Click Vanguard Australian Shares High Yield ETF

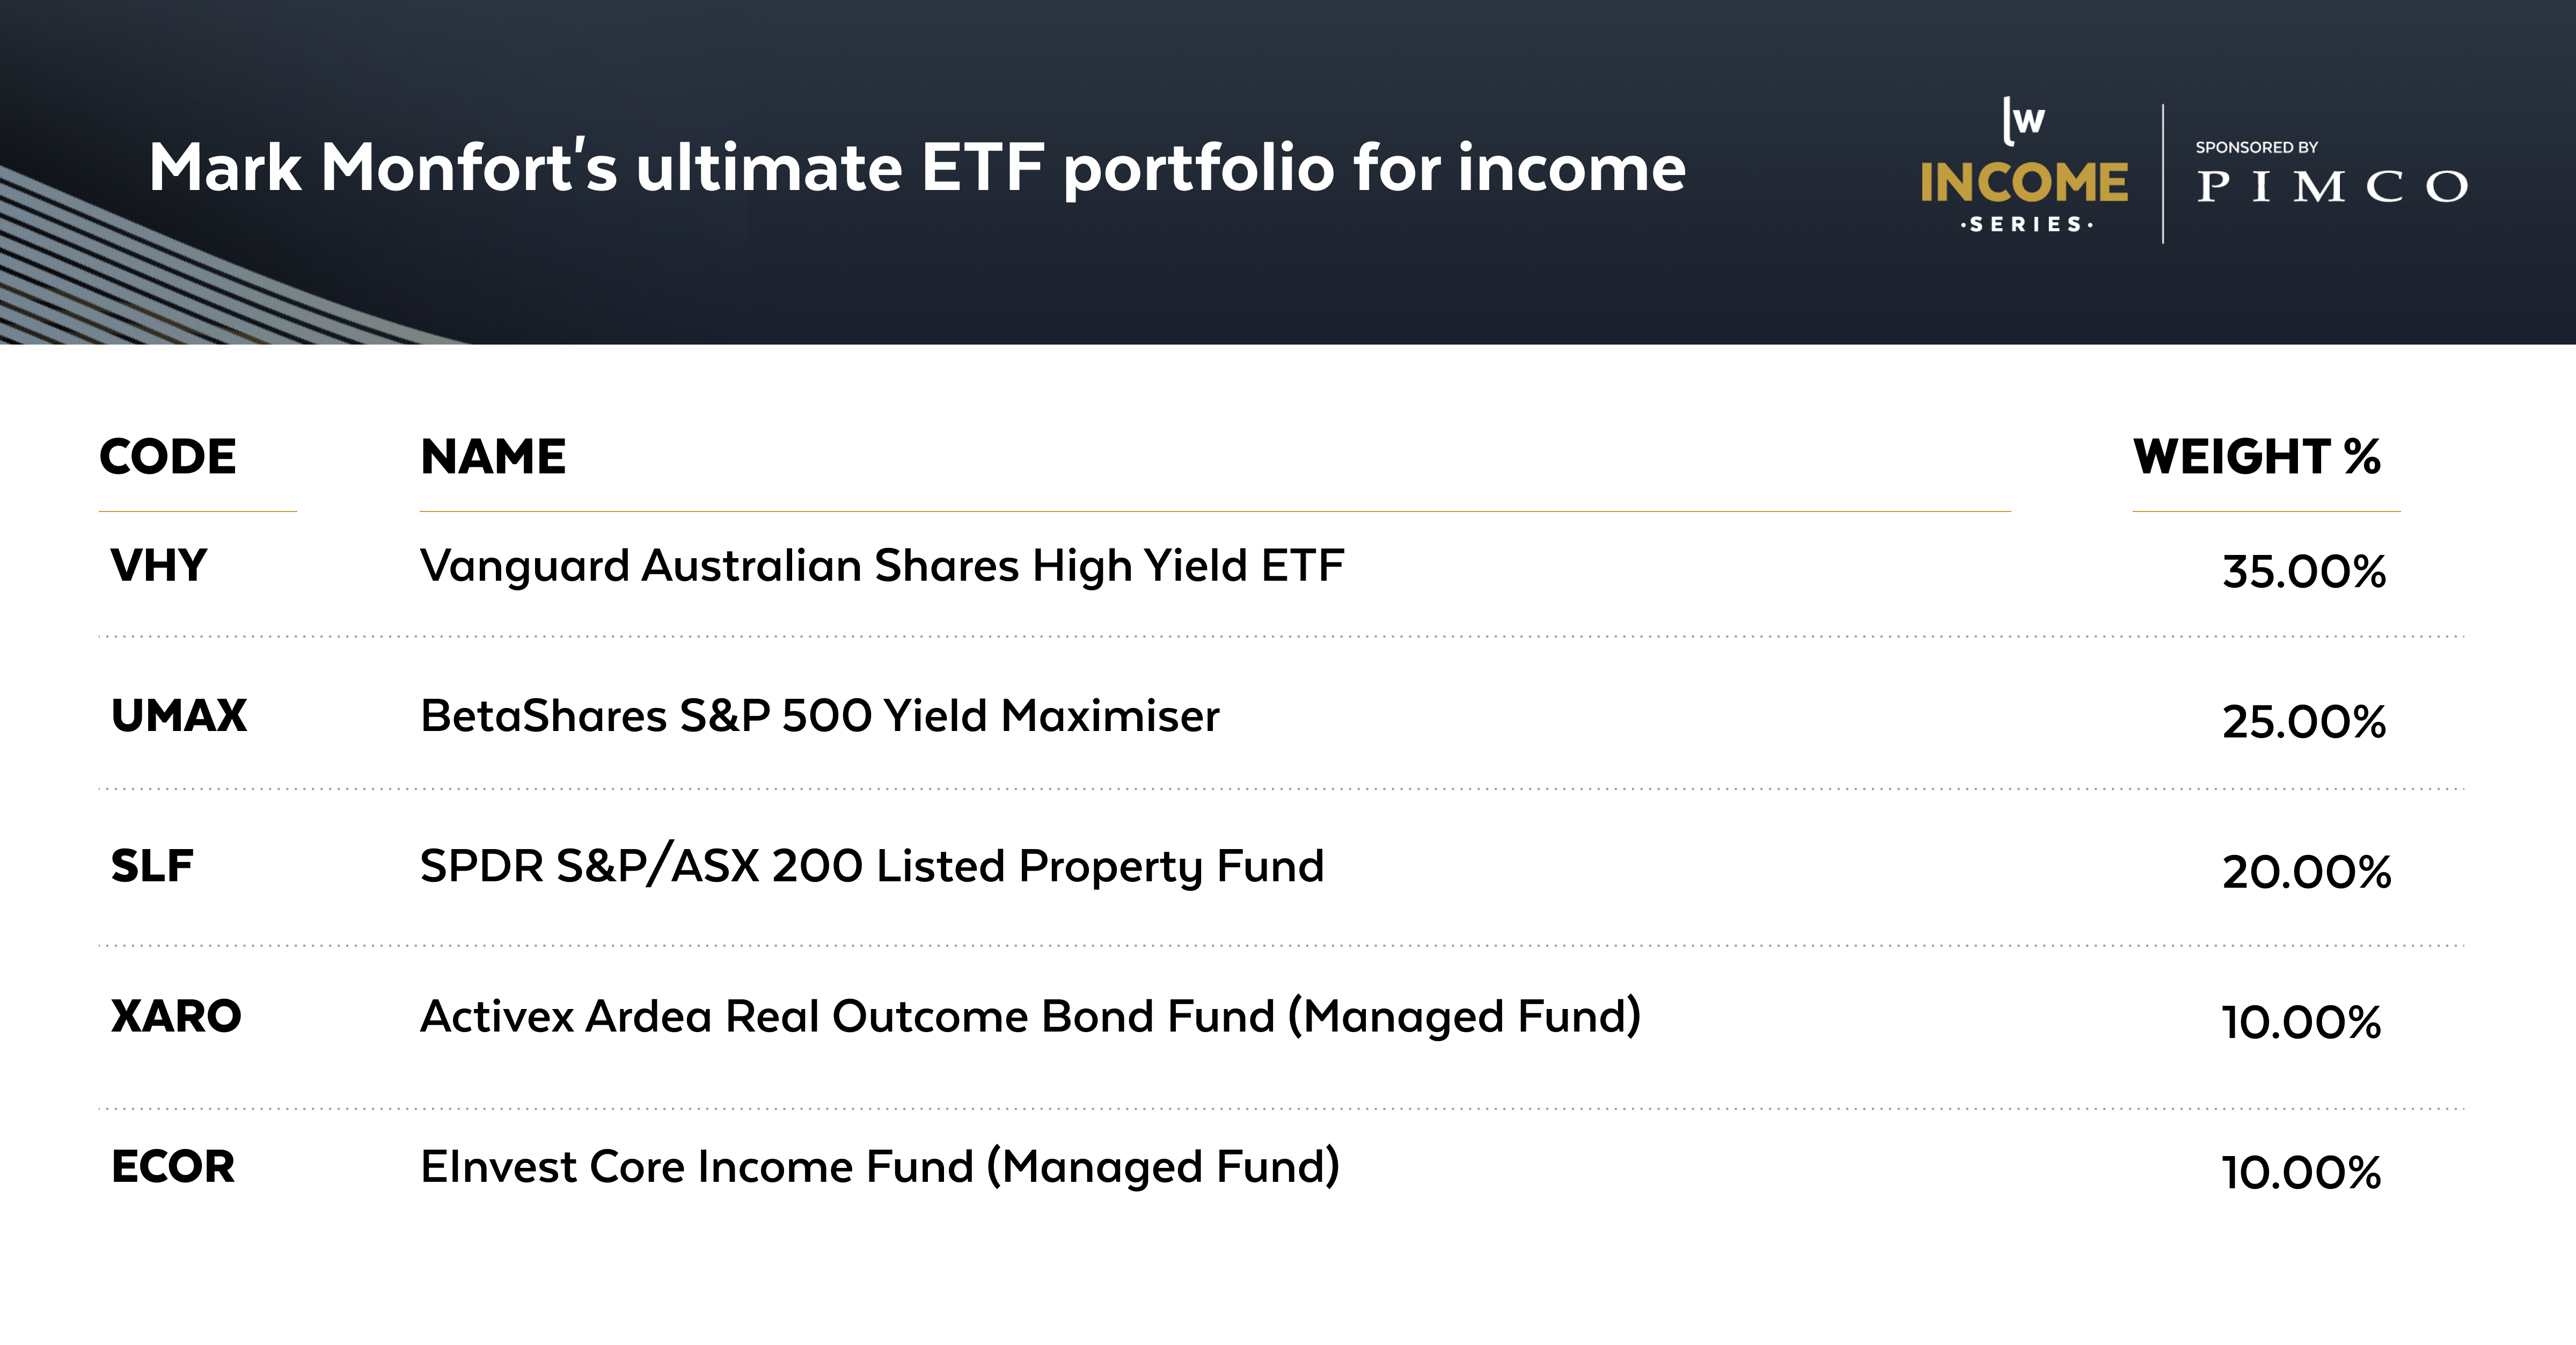click(881, 566)
